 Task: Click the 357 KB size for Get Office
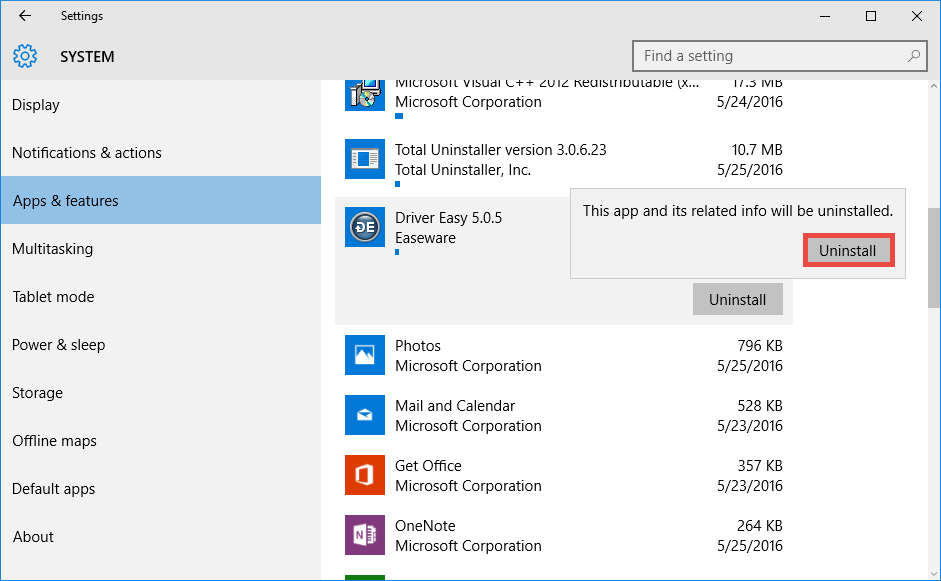(760, 466)
